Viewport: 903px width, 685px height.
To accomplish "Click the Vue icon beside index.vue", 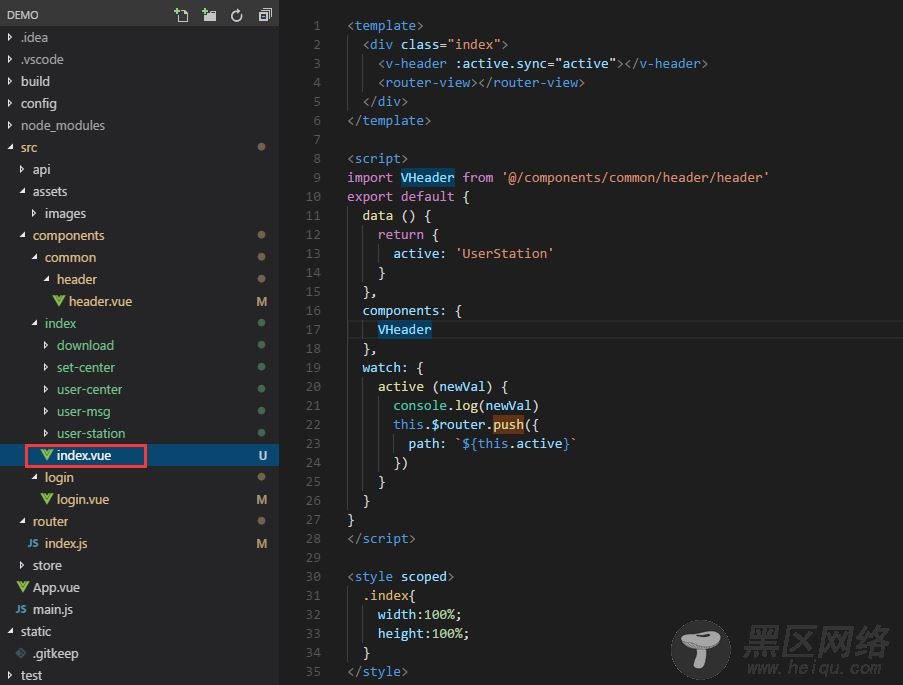I will (x=47, y=455).
